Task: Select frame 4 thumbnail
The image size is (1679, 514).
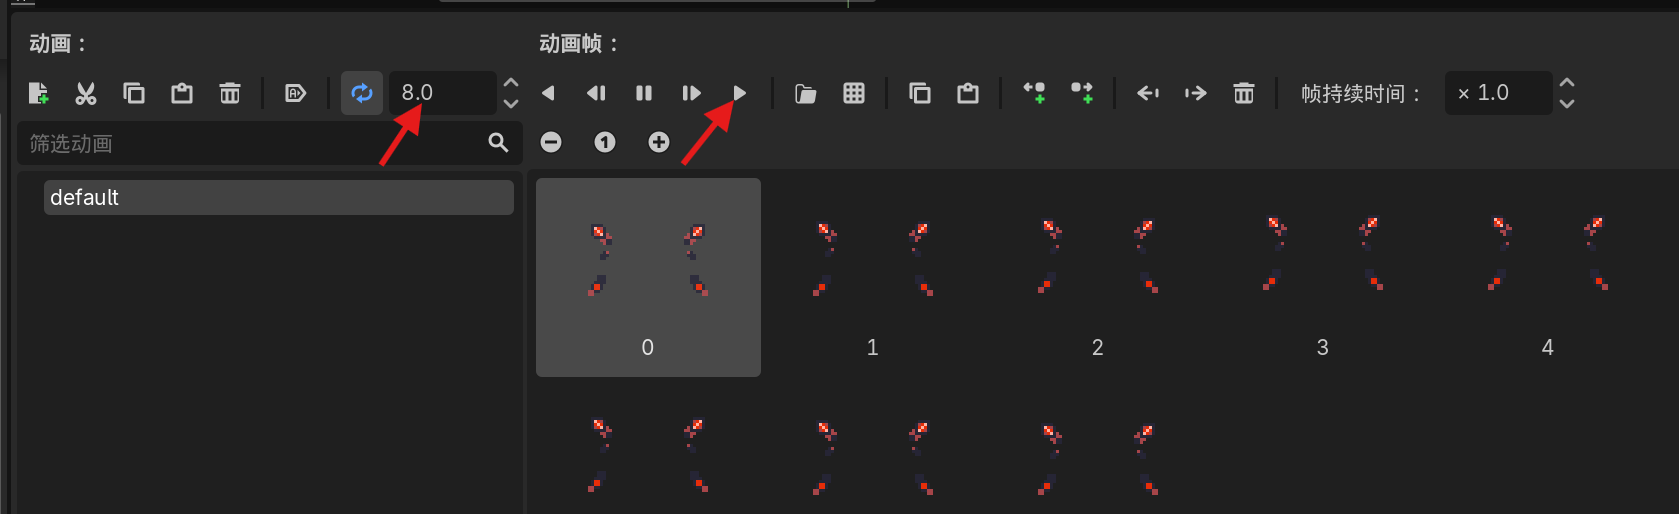Action: tap(1548, 277)
